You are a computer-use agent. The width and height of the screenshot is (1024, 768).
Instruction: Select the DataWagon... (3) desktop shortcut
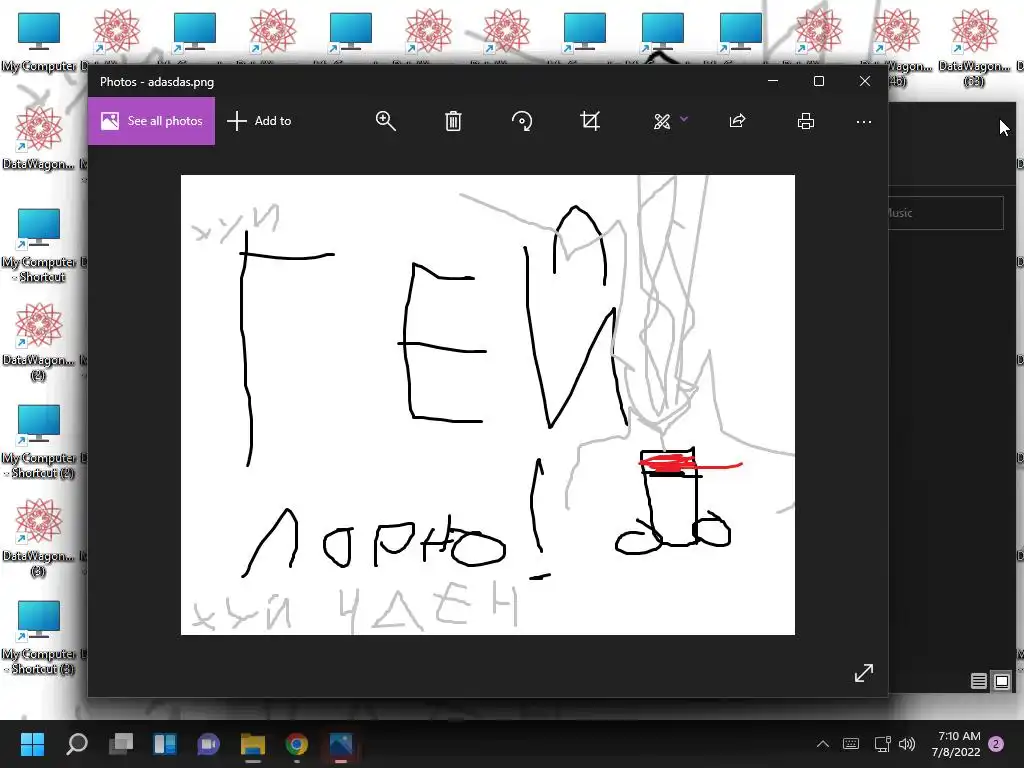pos(39,538)
